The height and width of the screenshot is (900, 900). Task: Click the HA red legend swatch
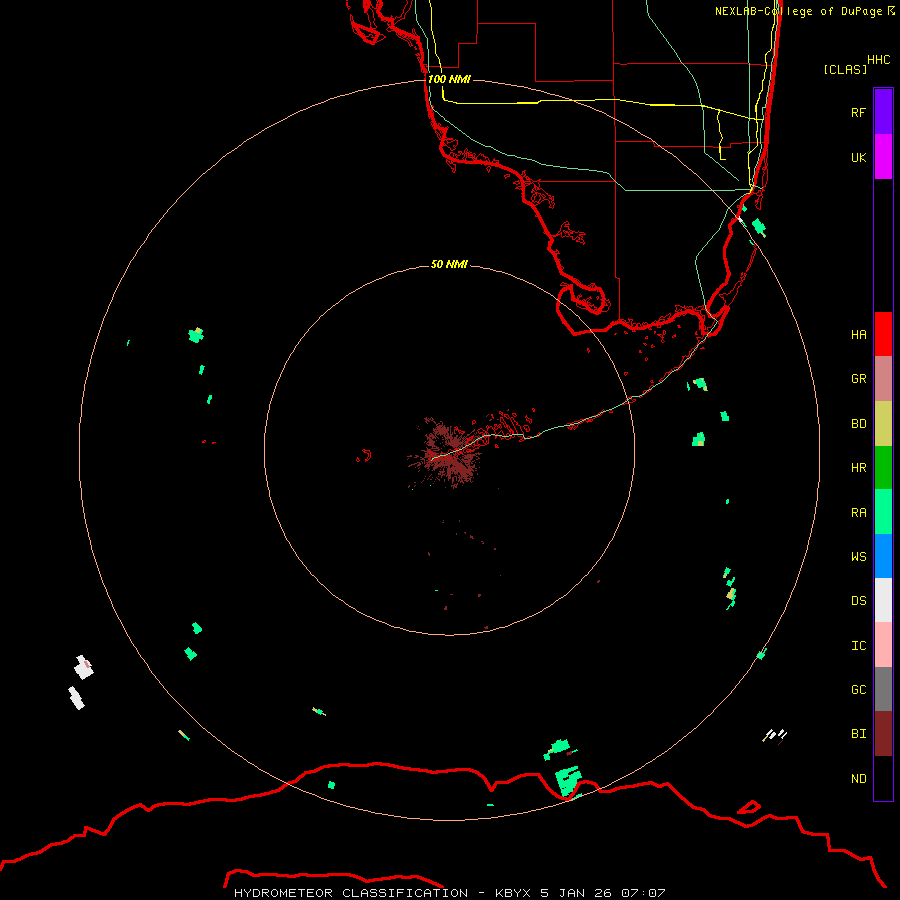pyautogui.click(x=883, y=334)
